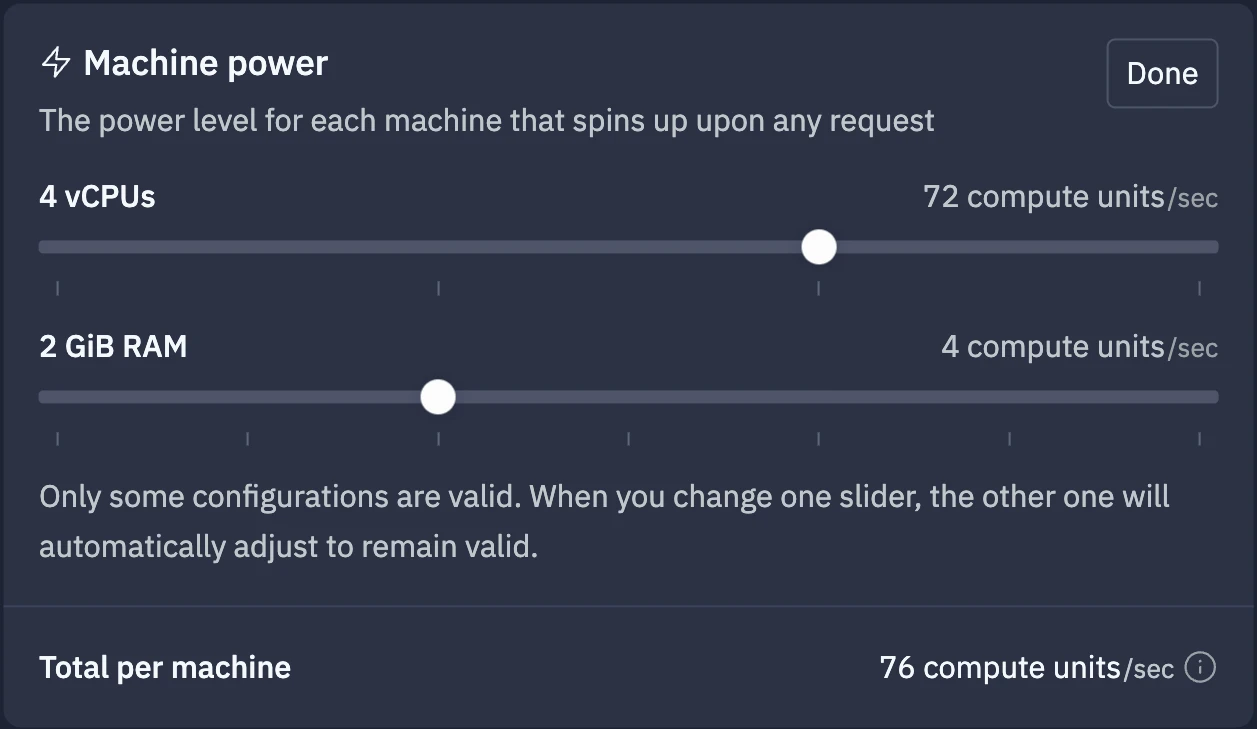The height and width of the screenshot is (729, 1257).
Task: Click the 76 compute units/sec total
Action: tap(1027, 667)
